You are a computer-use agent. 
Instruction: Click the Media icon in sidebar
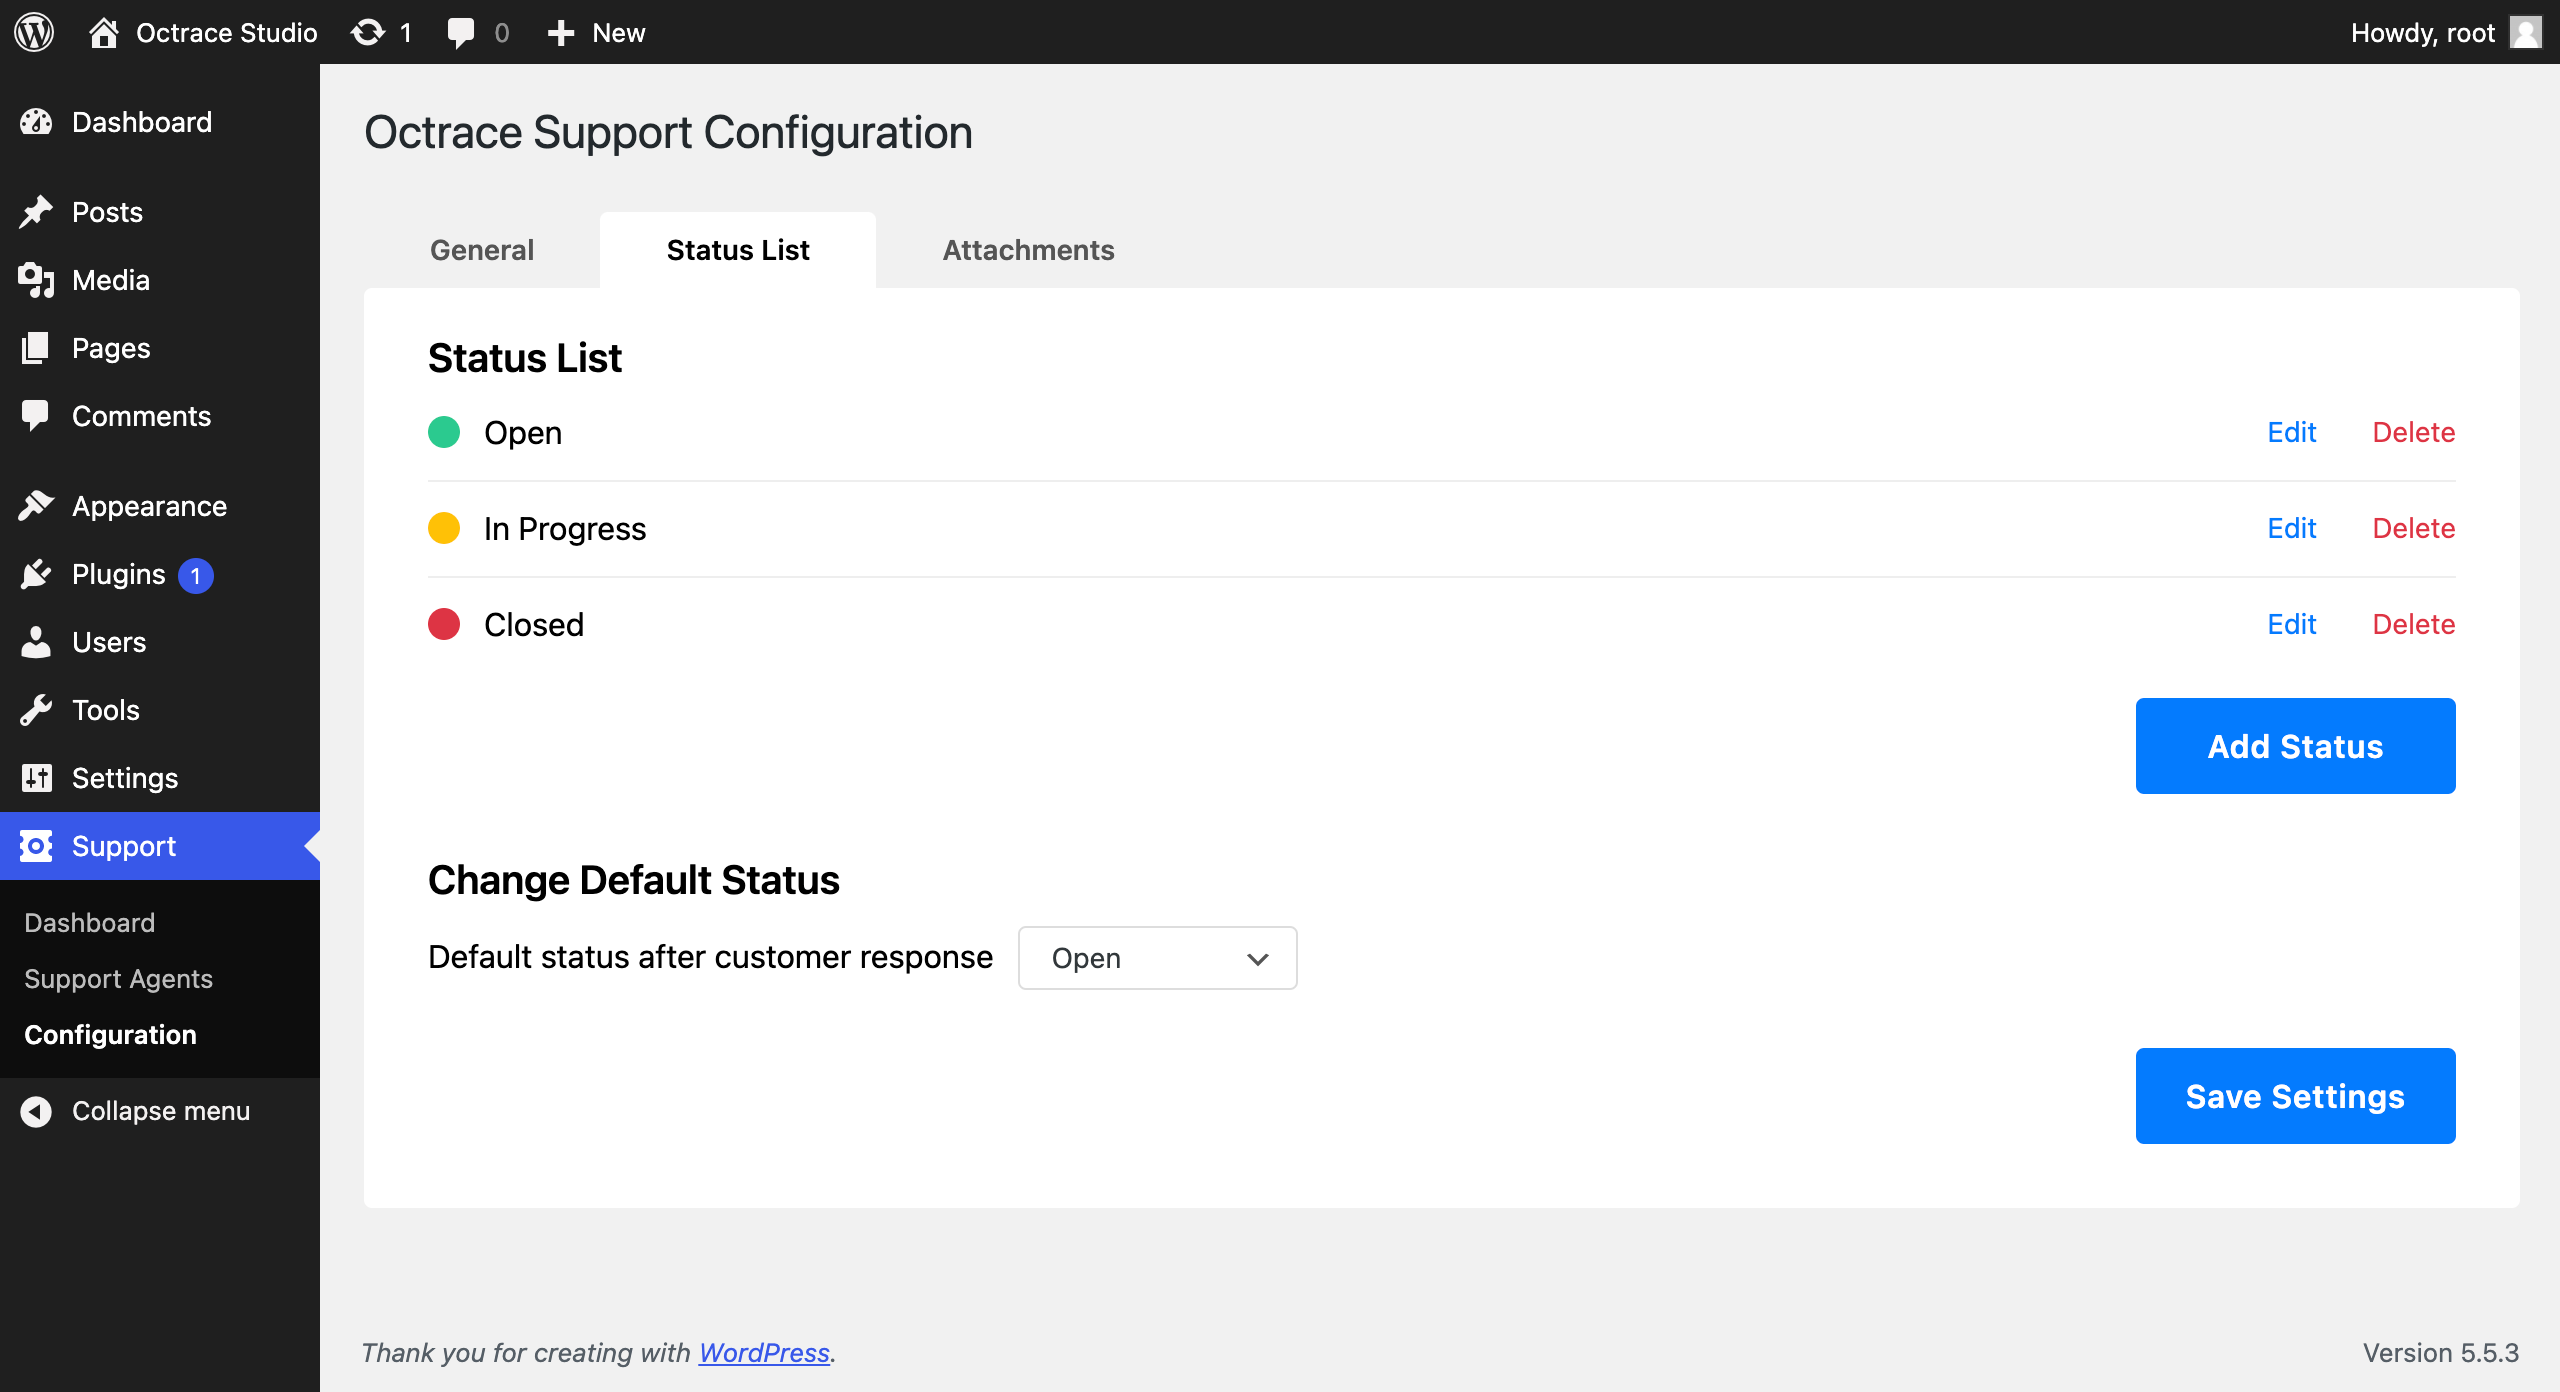pos(36,280)
